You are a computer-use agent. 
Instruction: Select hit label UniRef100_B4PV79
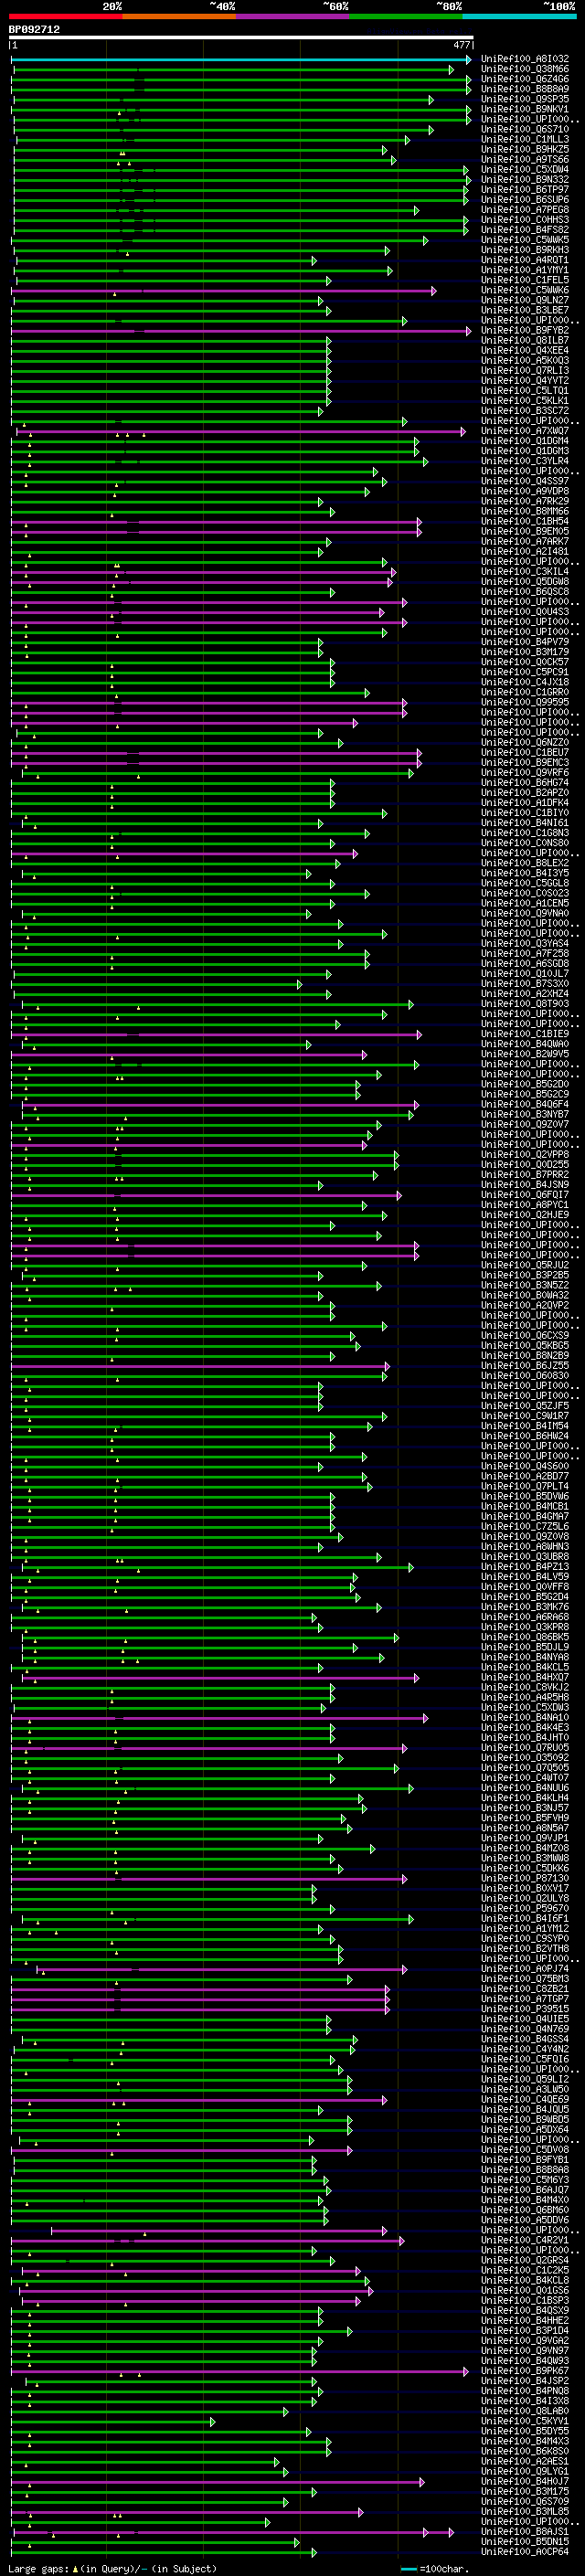point(525,642)
